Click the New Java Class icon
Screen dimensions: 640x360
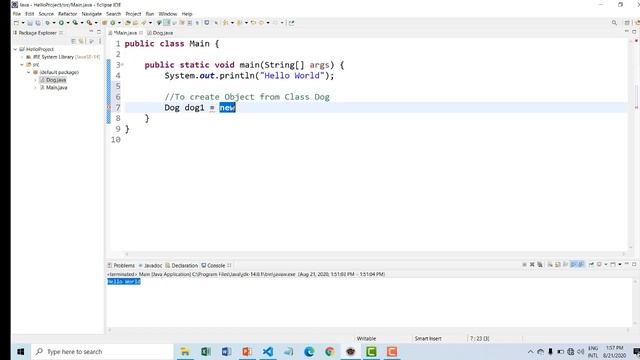coord(113,23)
